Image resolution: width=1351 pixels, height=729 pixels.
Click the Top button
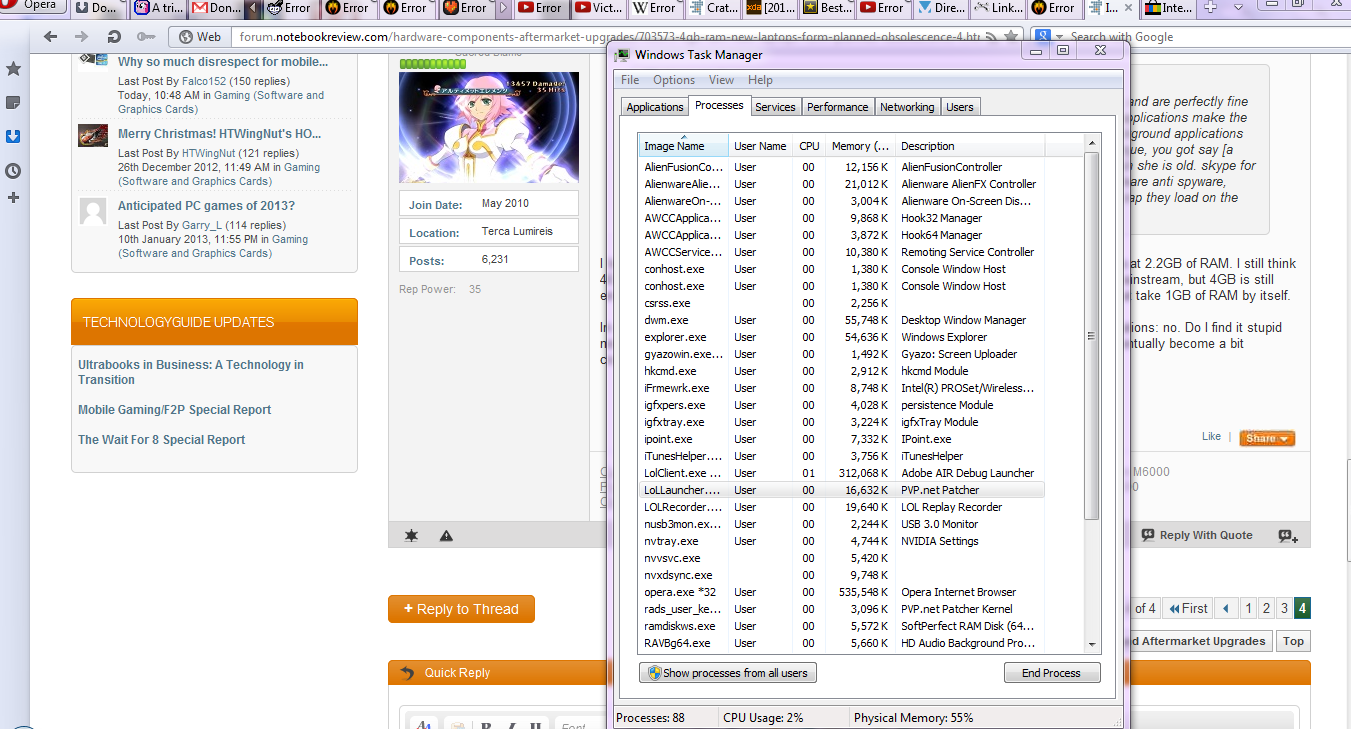coord(1293,641)
